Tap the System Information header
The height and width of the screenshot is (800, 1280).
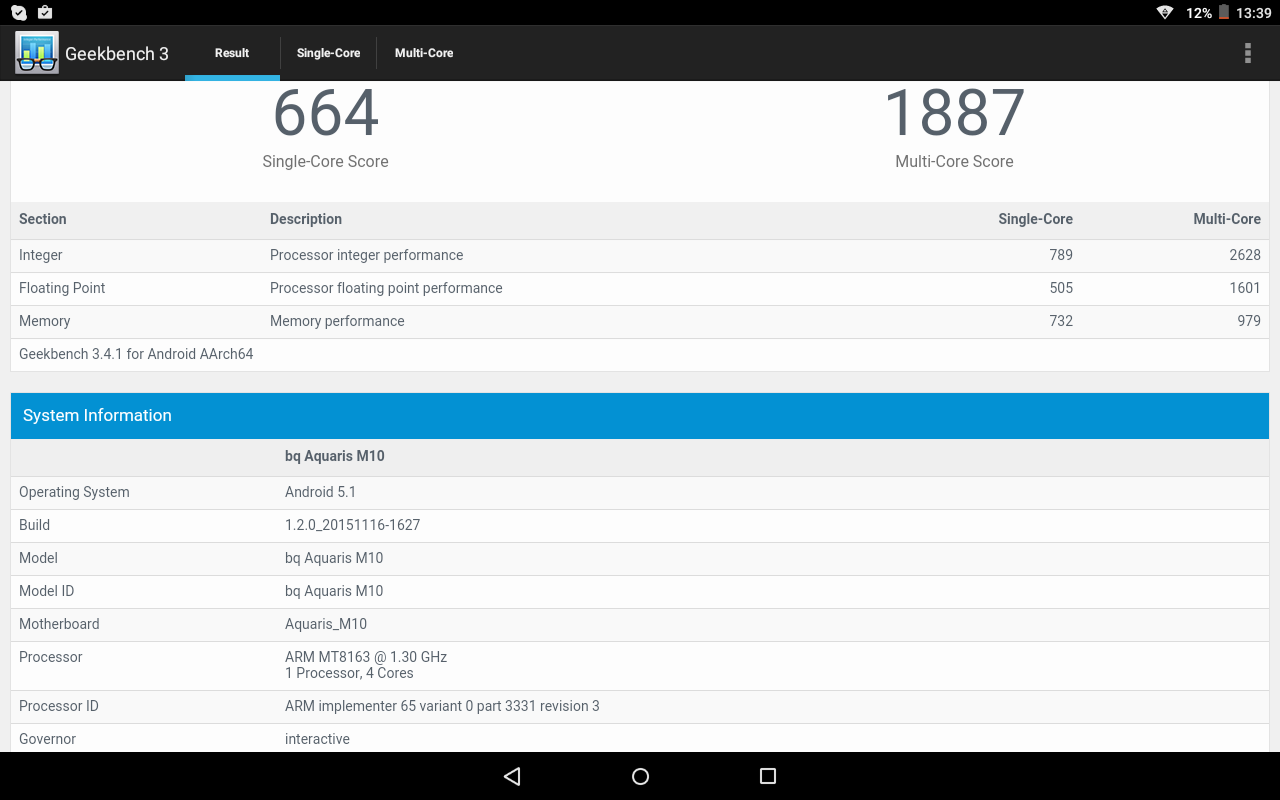click(640, 415)
